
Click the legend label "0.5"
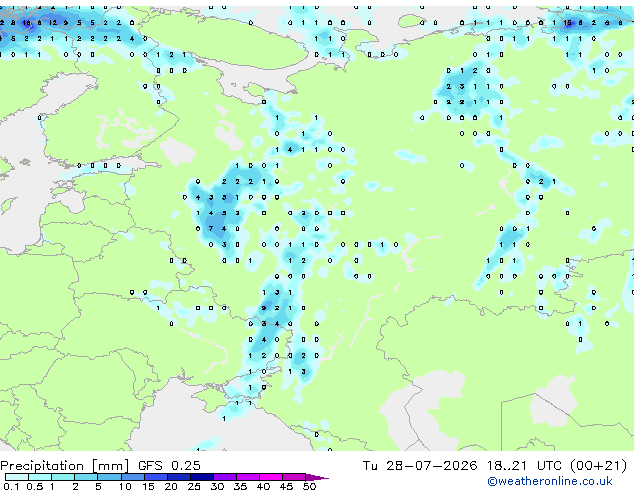[x=34, y=486]
